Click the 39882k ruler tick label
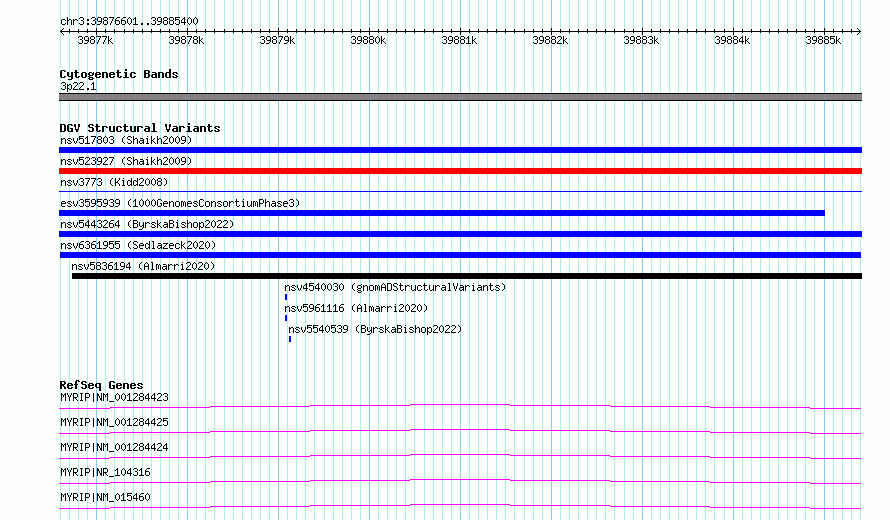This screenshot has height=520, width=890. point(550,40)
